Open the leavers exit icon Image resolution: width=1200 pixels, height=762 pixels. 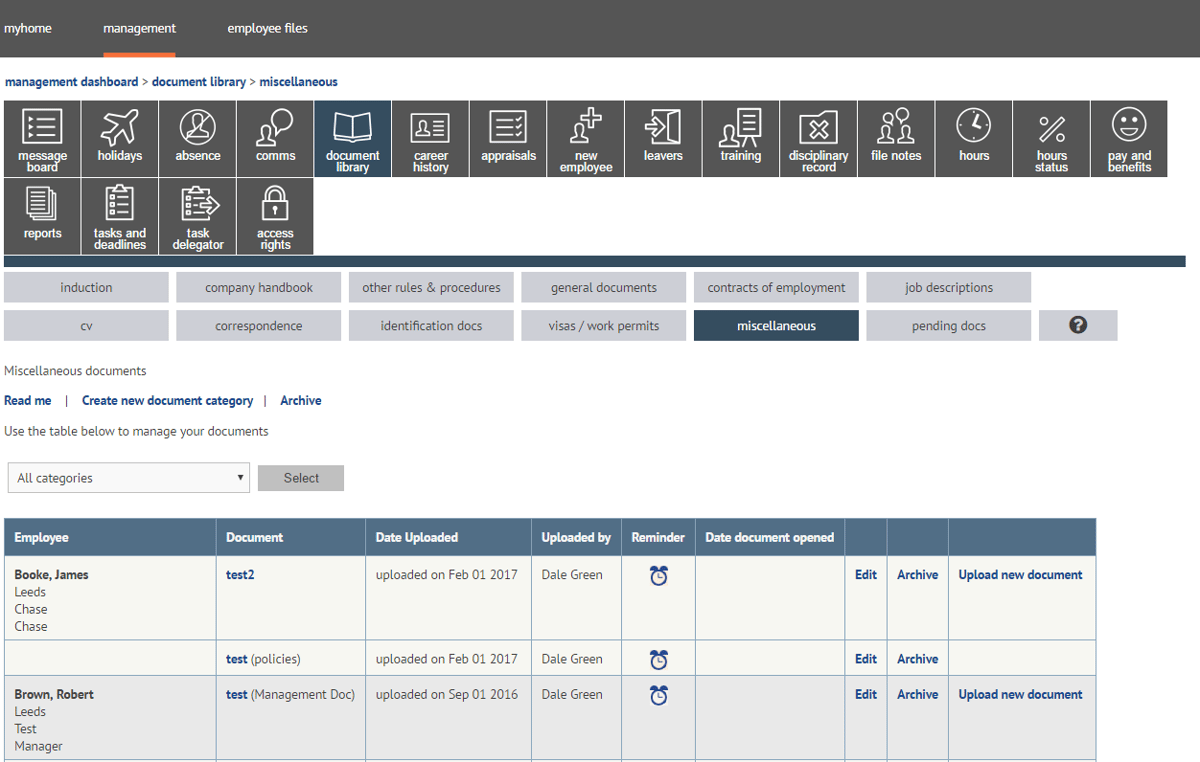pos(663,139)
